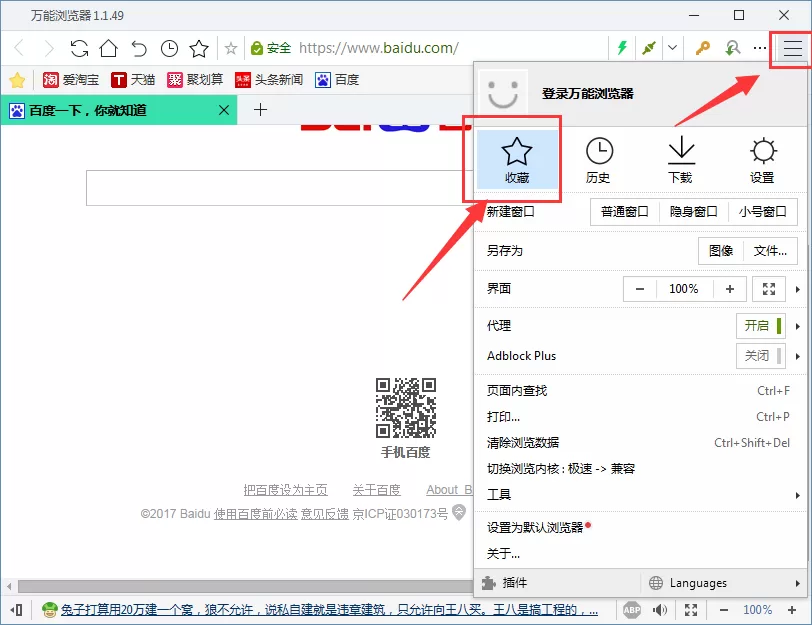The height and width of the screenshot is (625, 812).
Task: Open a 隐身窗口 incognito window
Action: (693, 212)
